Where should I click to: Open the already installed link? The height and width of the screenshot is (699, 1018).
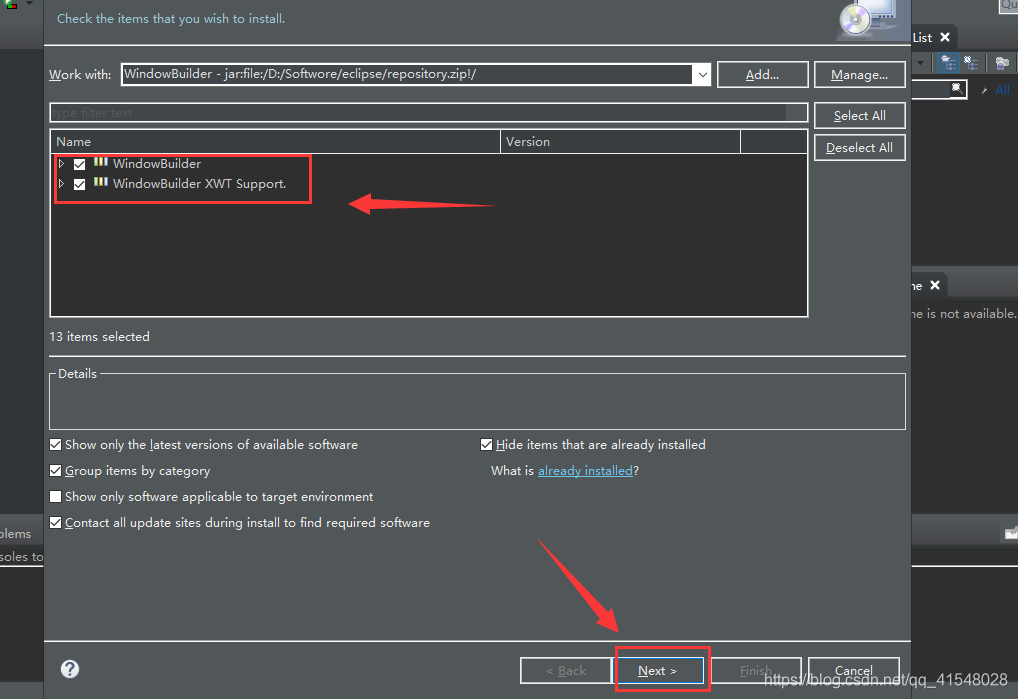click(585, 471)
